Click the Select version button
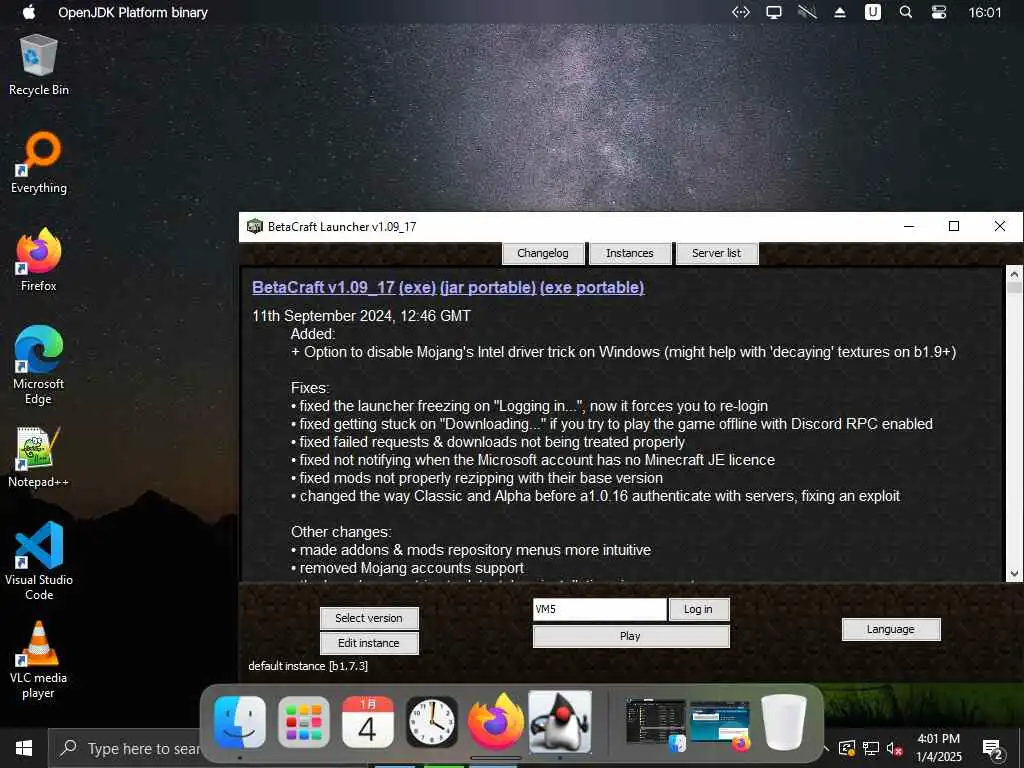 coord(369,618)
